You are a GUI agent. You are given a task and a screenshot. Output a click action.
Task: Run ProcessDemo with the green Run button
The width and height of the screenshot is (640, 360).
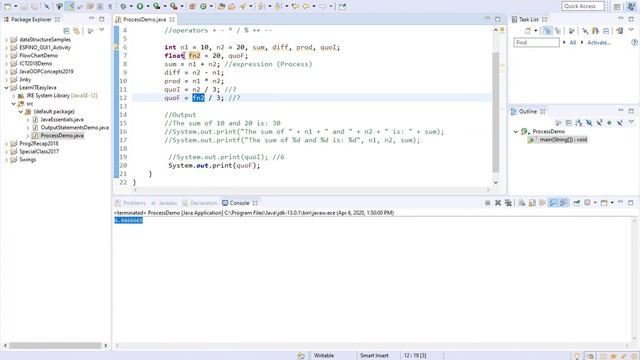pos(140,6)
